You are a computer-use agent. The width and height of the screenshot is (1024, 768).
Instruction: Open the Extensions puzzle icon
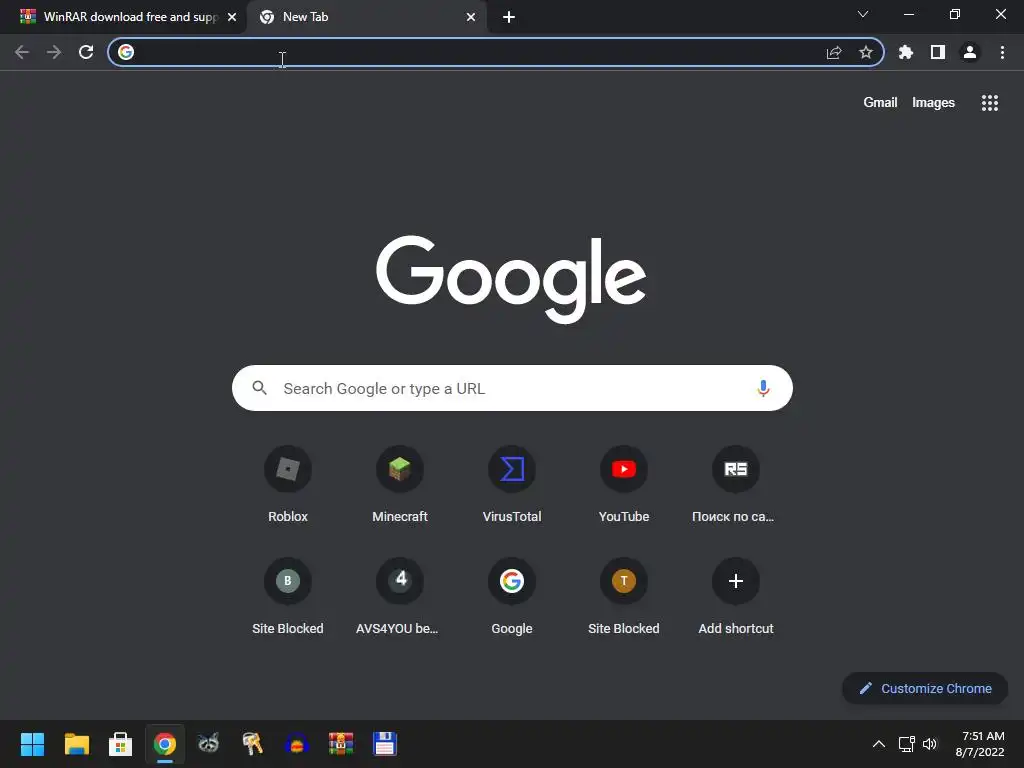[906, 52]
